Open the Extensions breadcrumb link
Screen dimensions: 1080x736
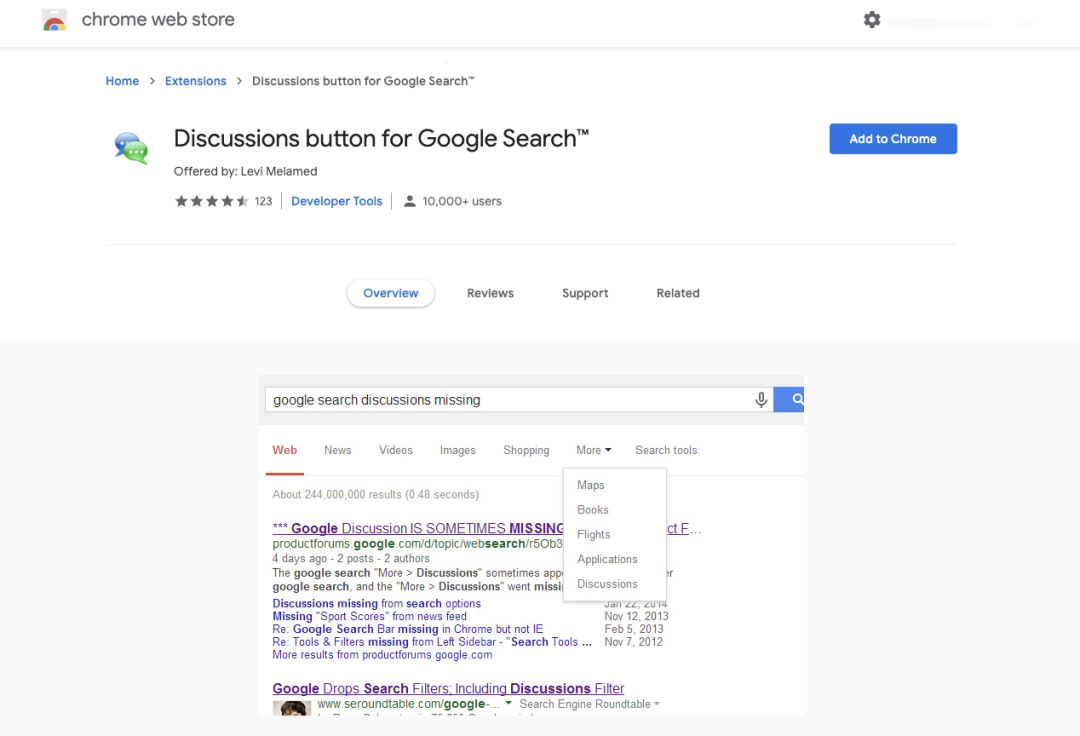pyautogui.click(x=196, y=81)
